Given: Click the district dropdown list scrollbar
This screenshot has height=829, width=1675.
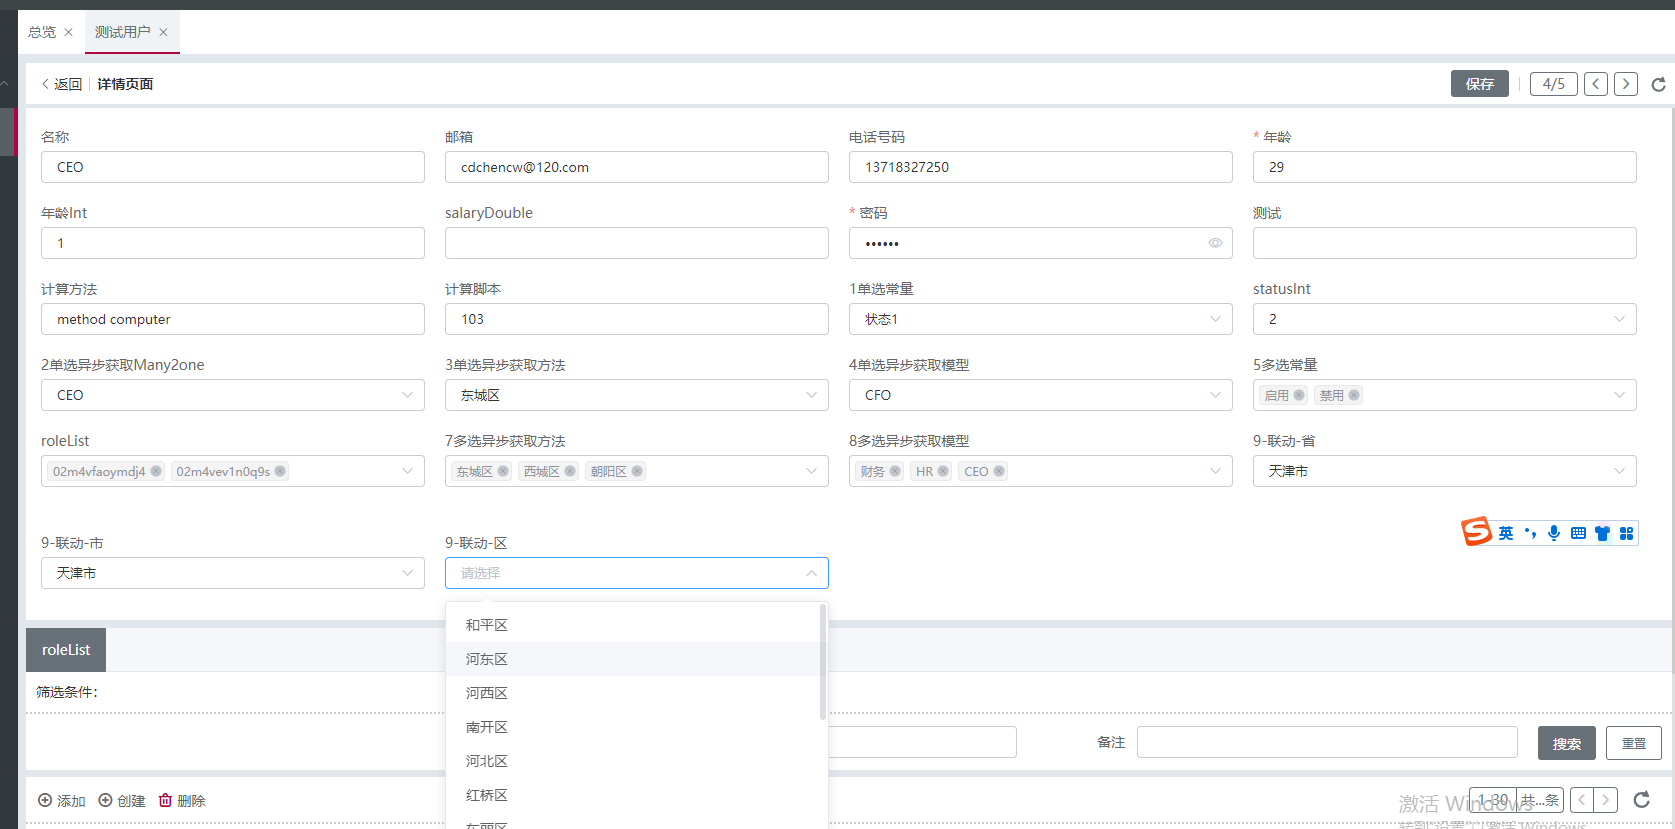Looking at the screenshot, I should [822, 662].
